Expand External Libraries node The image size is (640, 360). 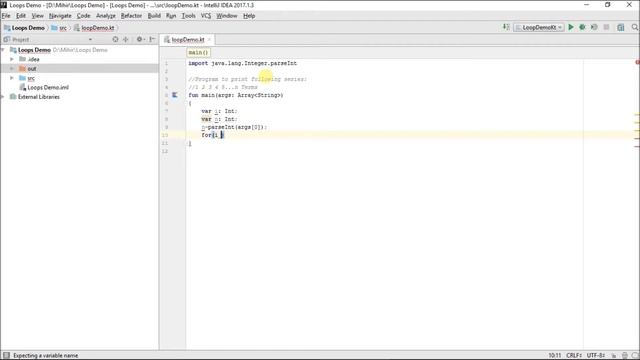[x=3, y=97]
